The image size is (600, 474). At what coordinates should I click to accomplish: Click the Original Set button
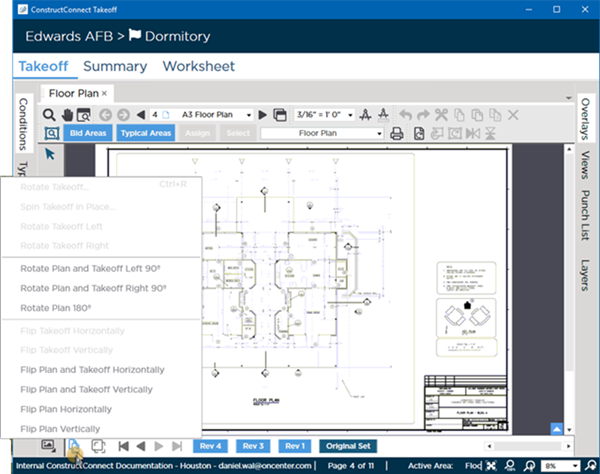tap(348, 446)
